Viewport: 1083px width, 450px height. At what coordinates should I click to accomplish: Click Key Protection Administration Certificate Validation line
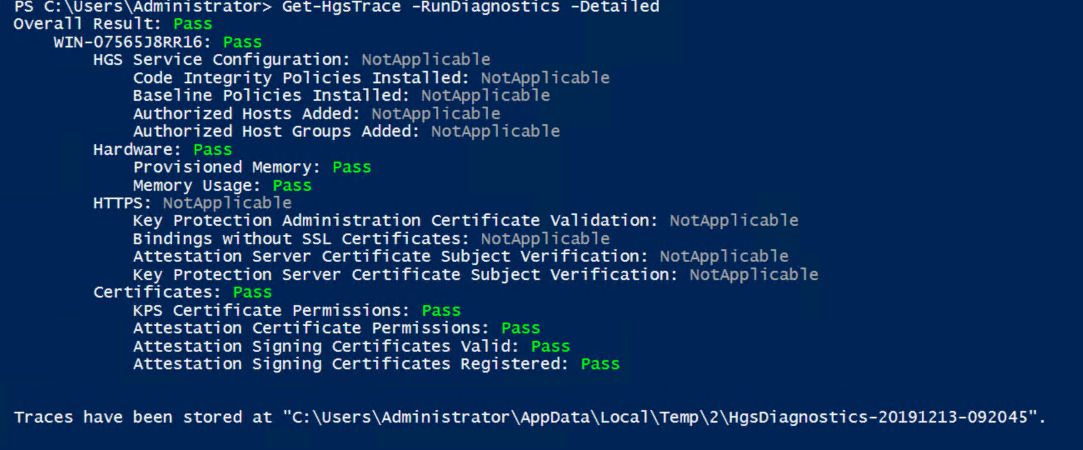[466, 221]
